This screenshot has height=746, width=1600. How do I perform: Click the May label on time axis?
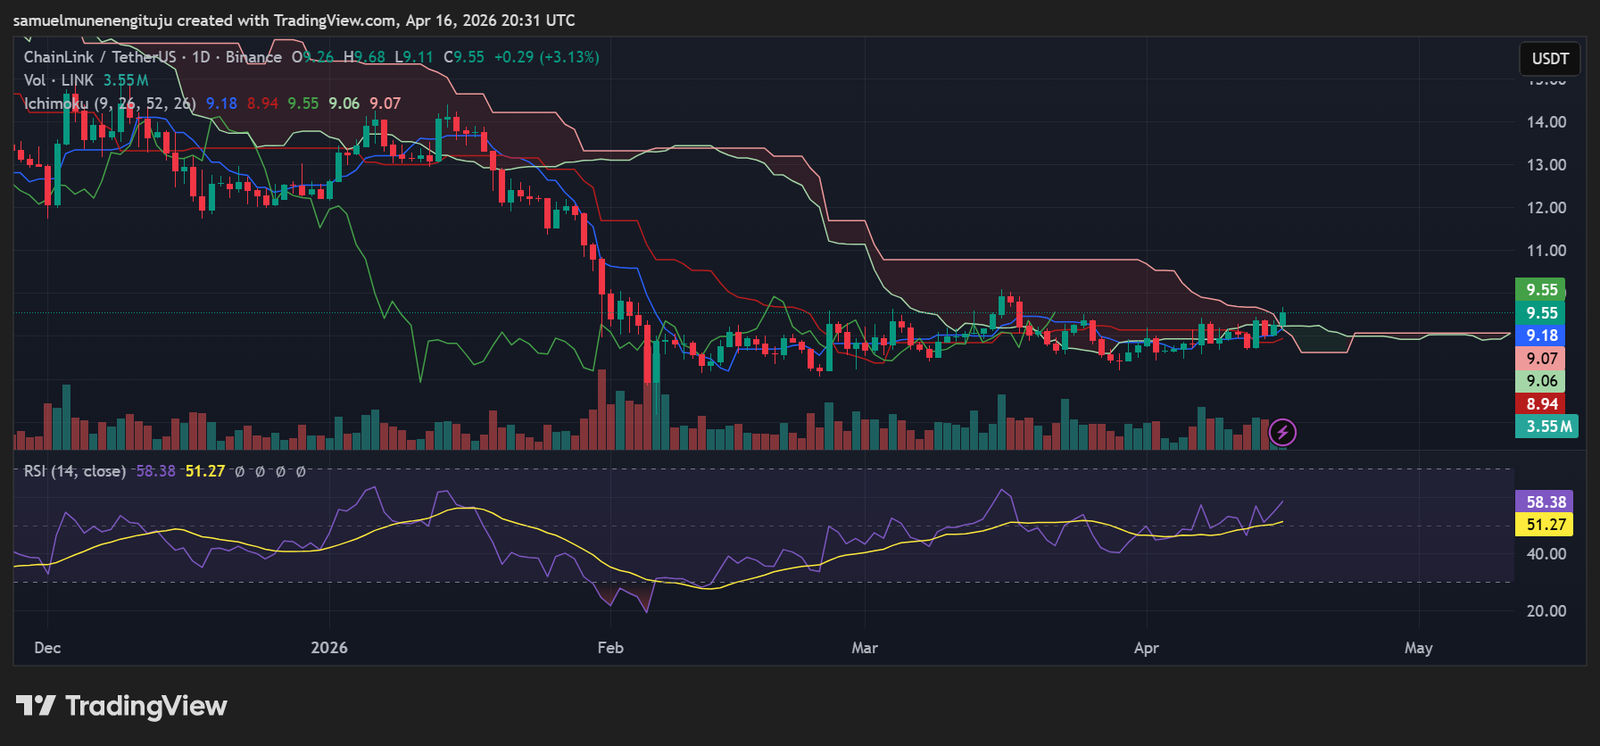[x=1418, y=648]
